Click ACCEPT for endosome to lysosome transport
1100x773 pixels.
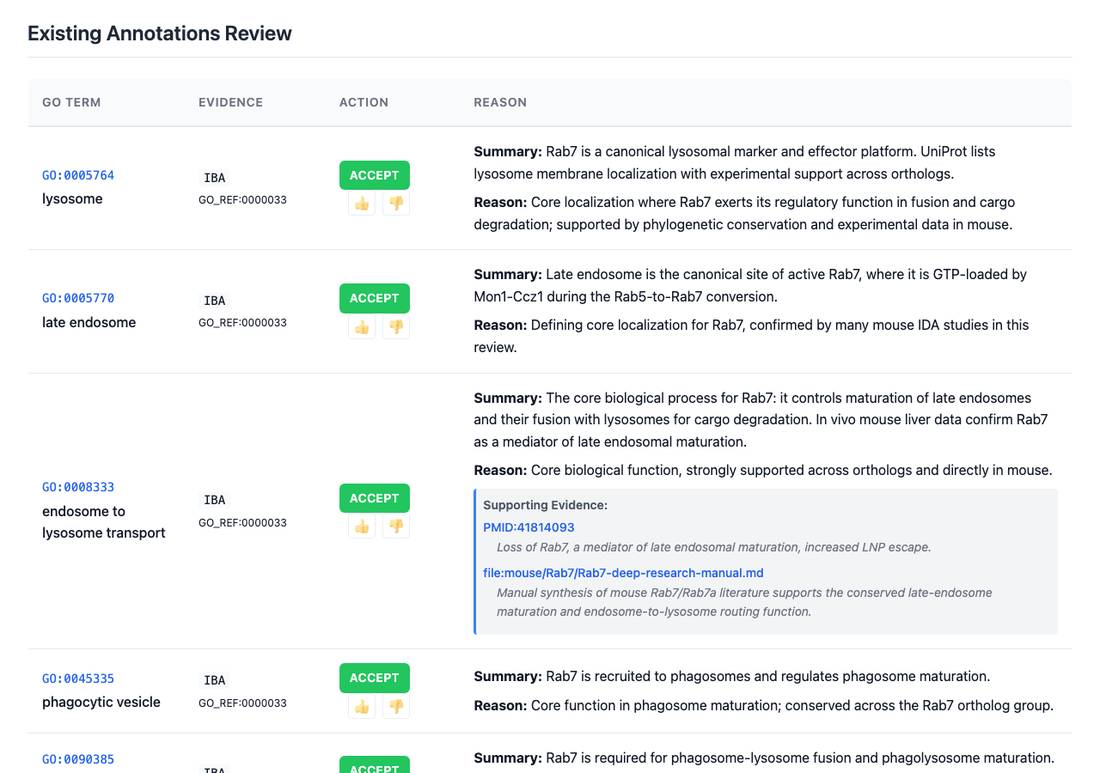click(x=374, y=498)
